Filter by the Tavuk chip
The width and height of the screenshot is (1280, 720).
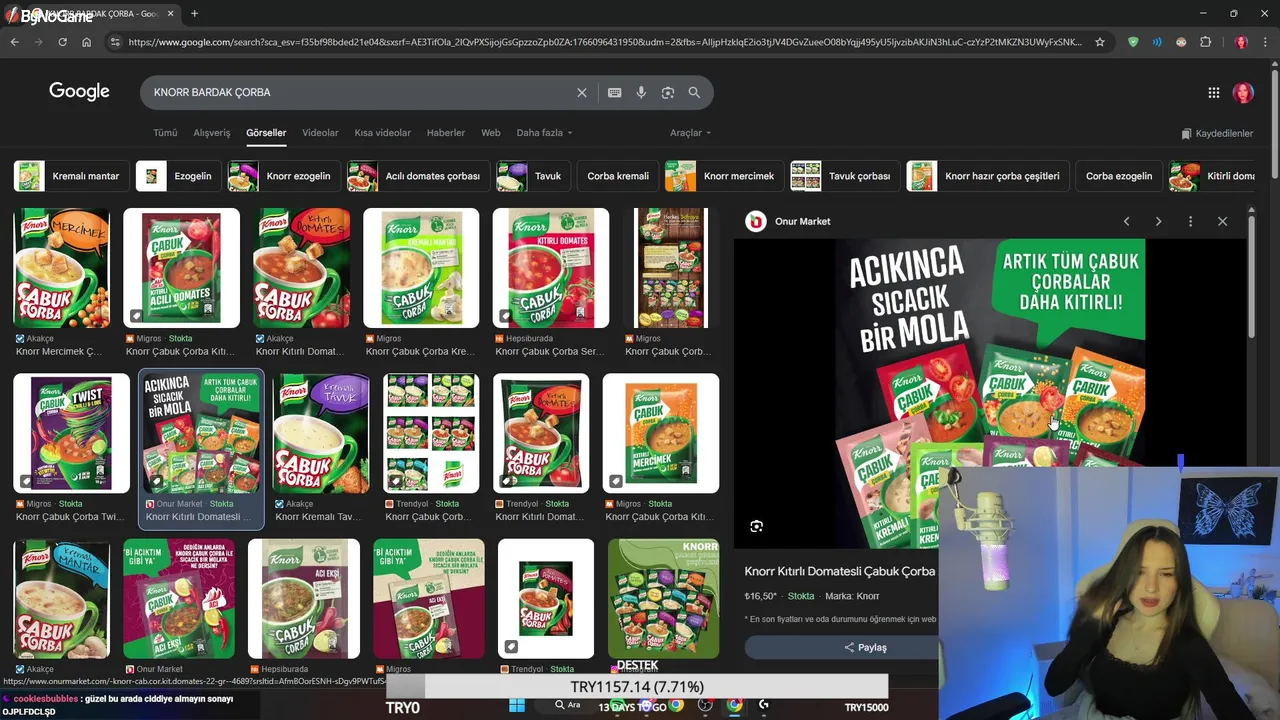click(x=533, y=176)
